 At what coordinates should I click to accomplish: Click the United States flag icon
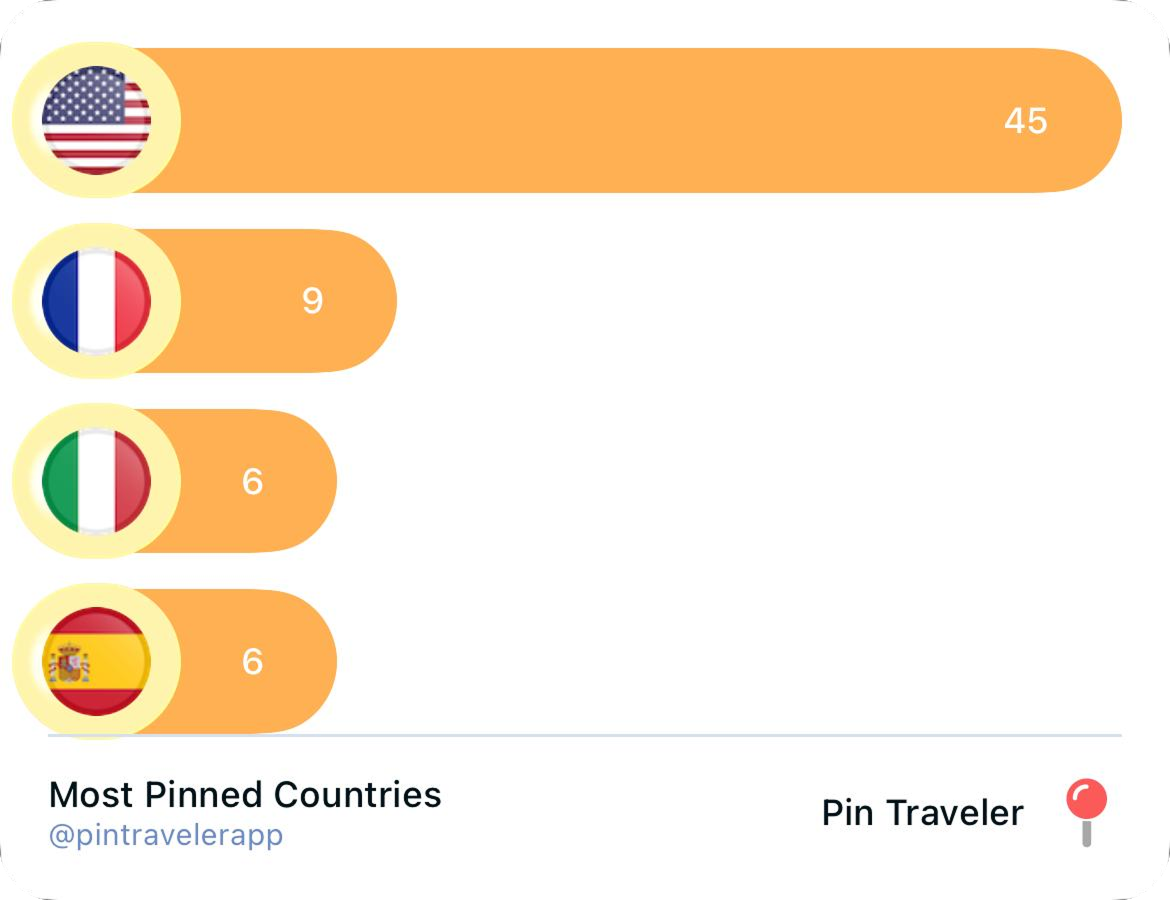(96, 120)
